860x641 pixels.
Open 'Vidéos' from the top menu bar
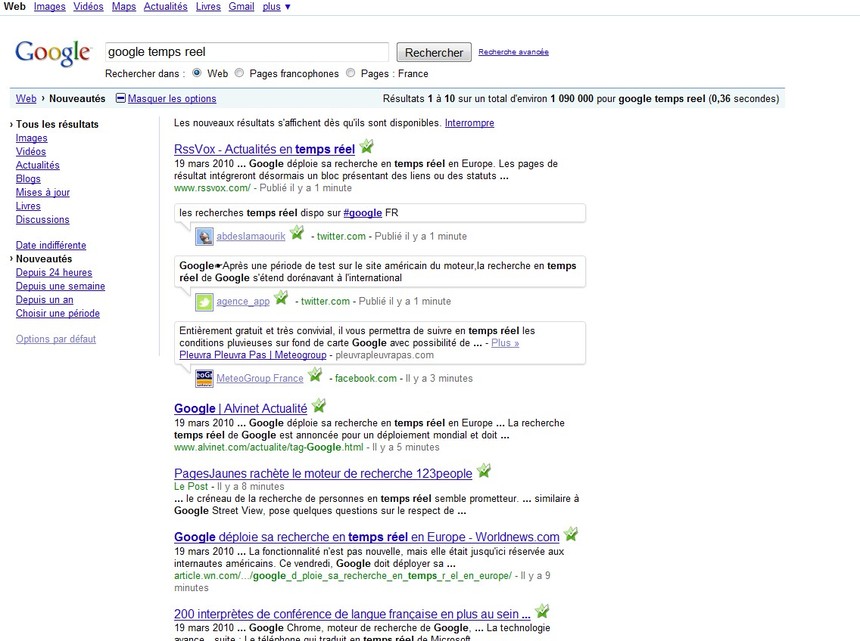point(88,6)
